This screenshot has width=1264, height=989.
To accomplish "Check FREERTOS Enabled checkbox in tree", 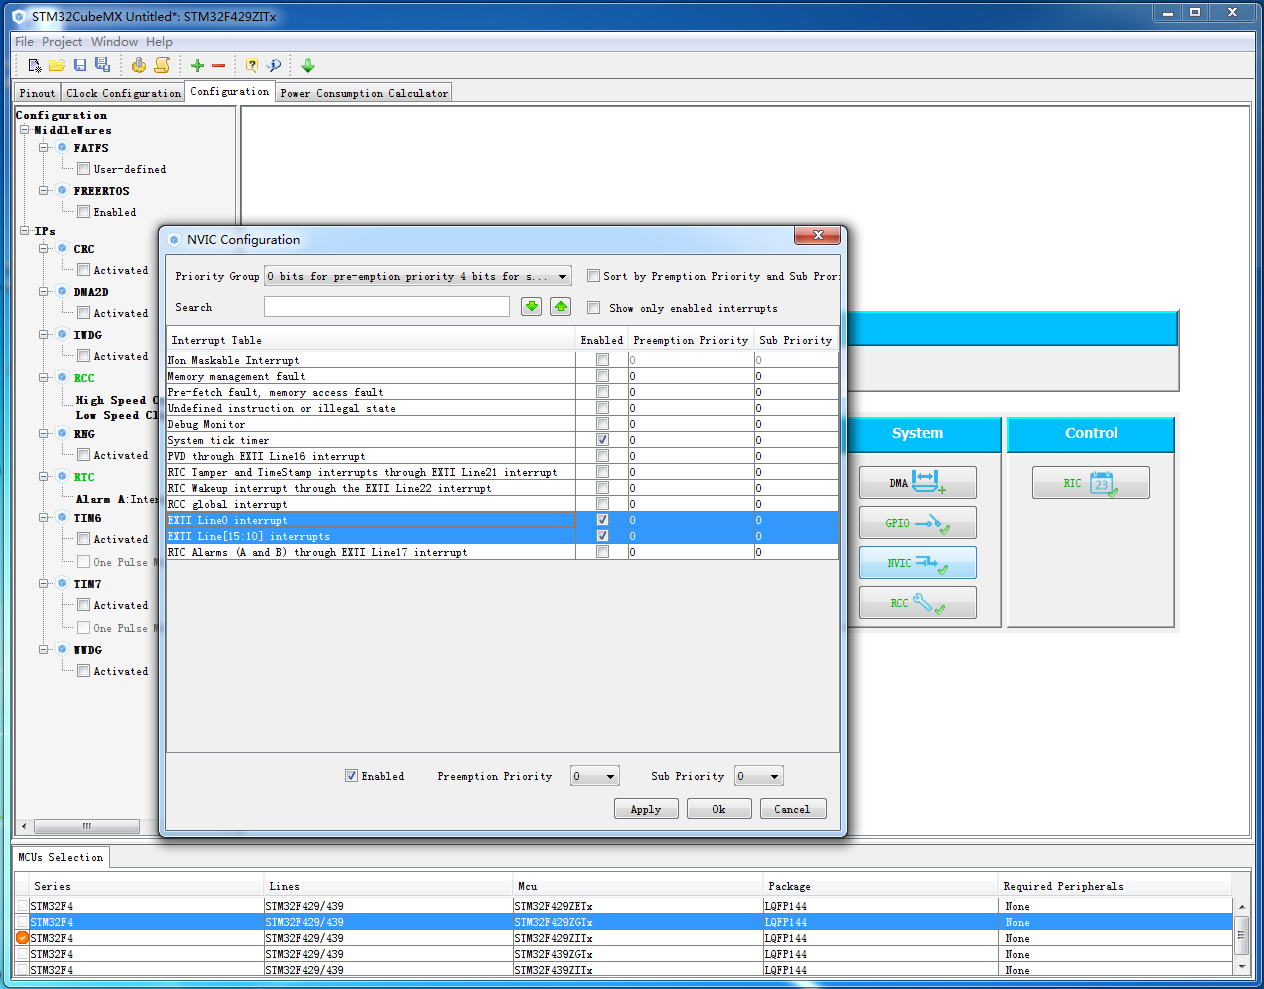I will [84, 212].
